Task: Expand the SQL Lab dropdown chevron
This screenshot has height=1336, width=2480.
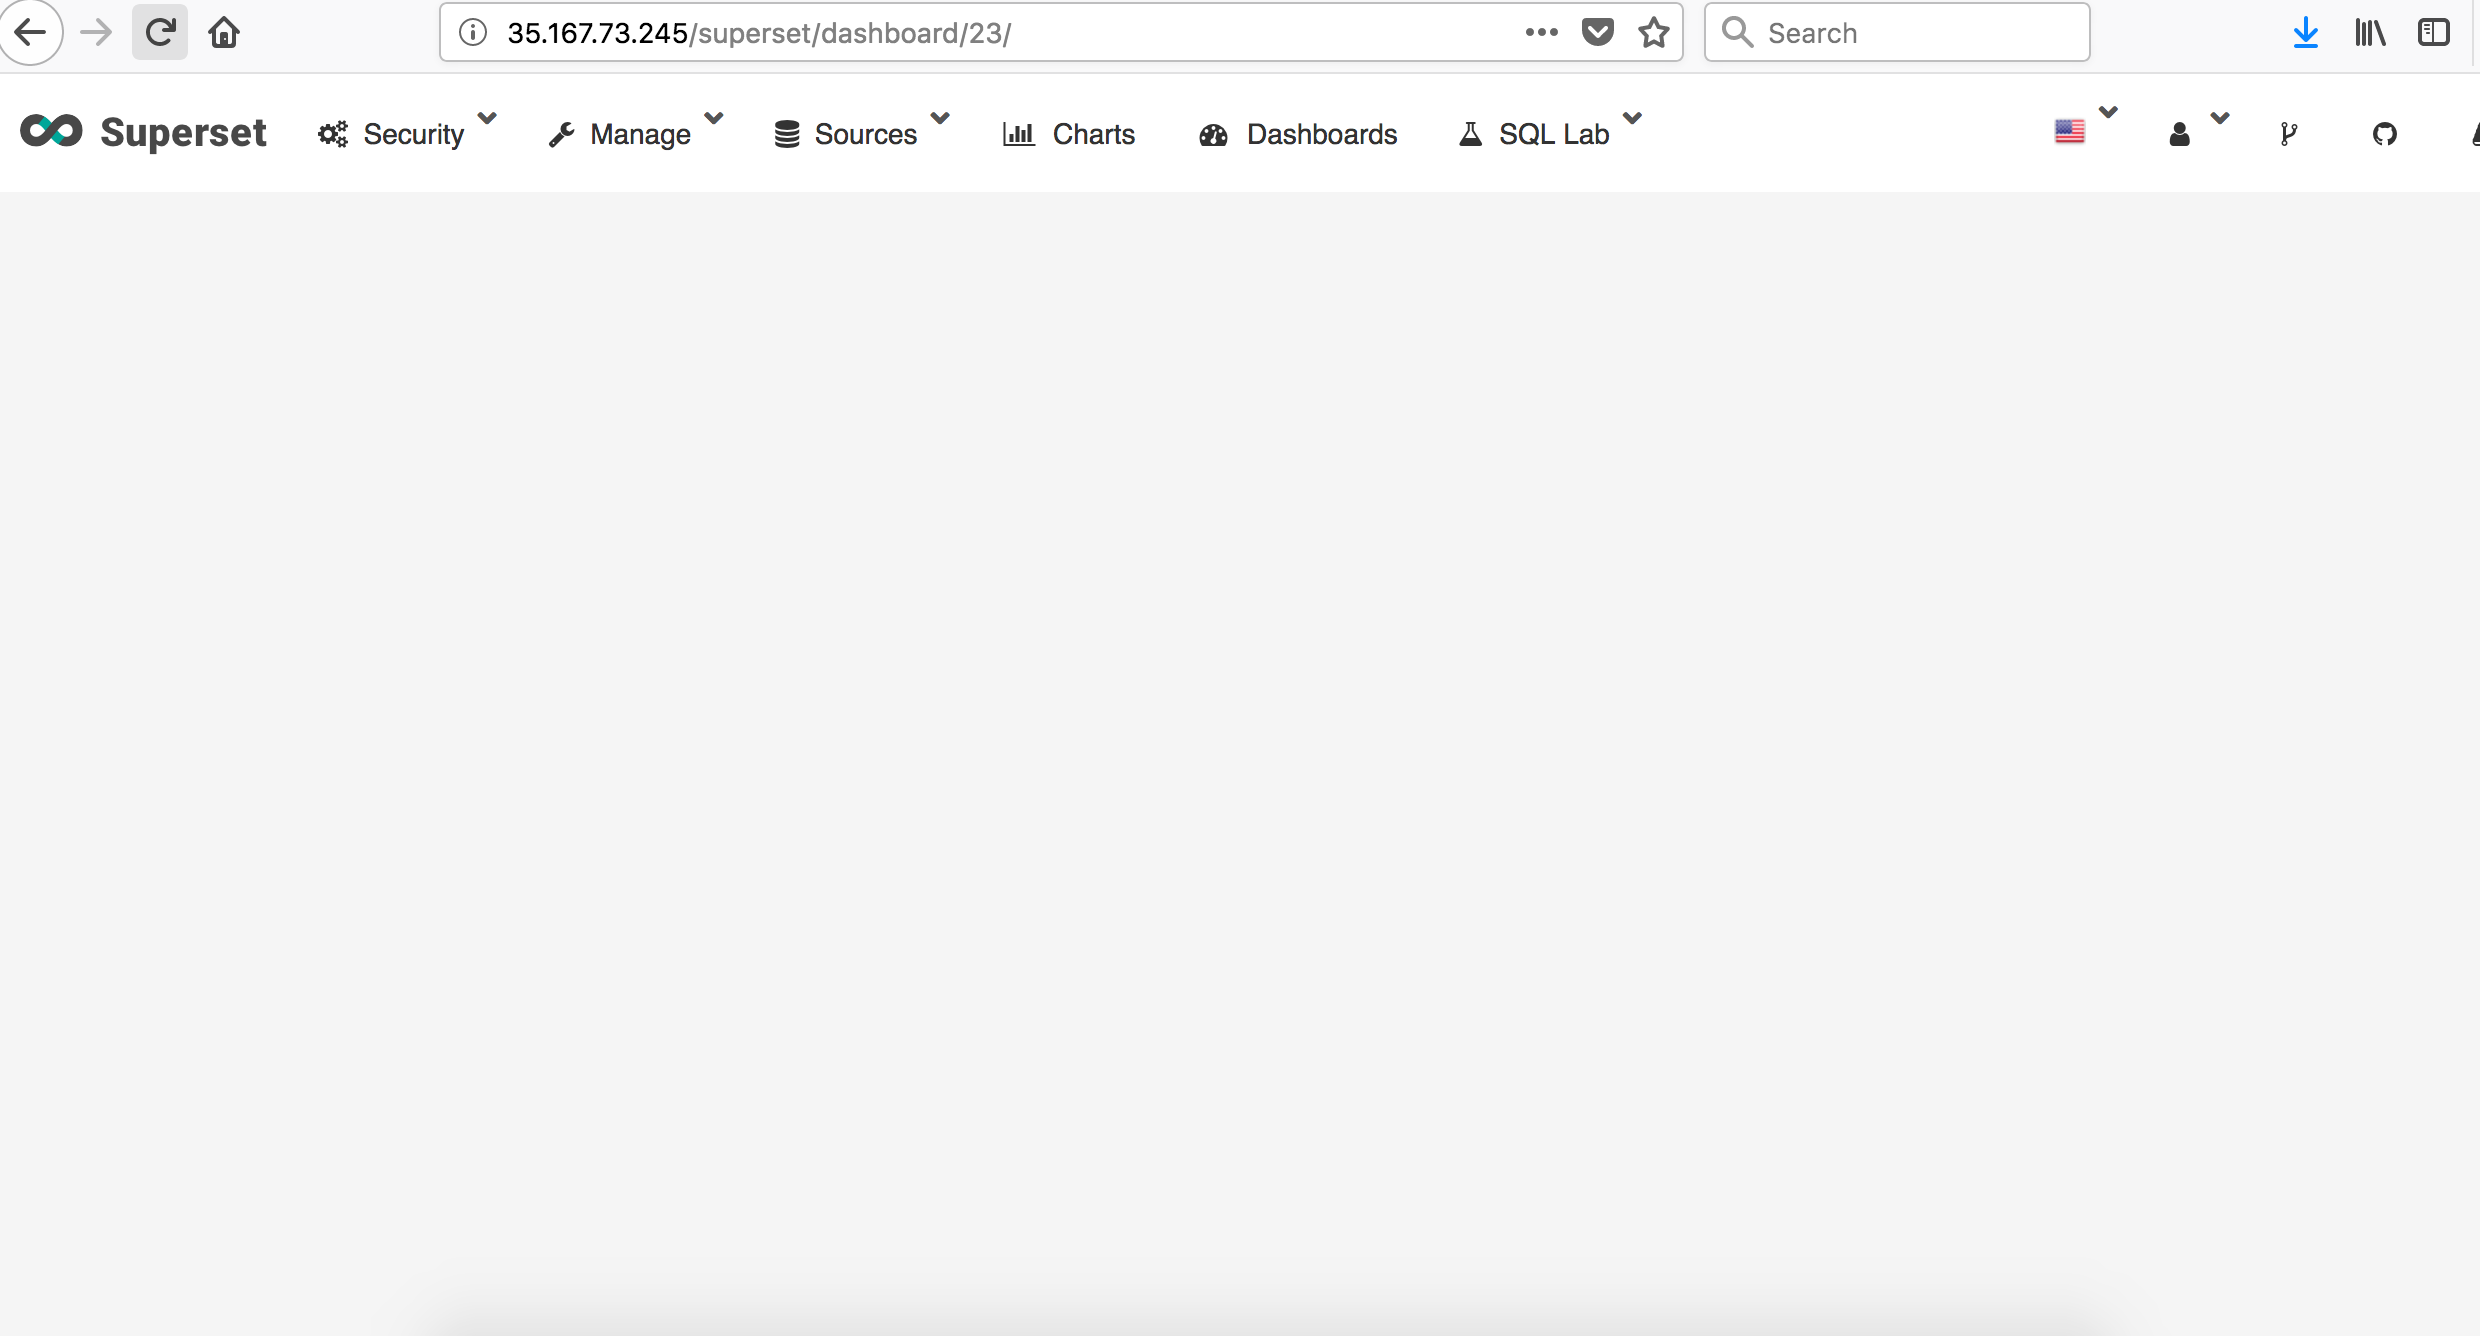Action: click(x=1634, y=118)
